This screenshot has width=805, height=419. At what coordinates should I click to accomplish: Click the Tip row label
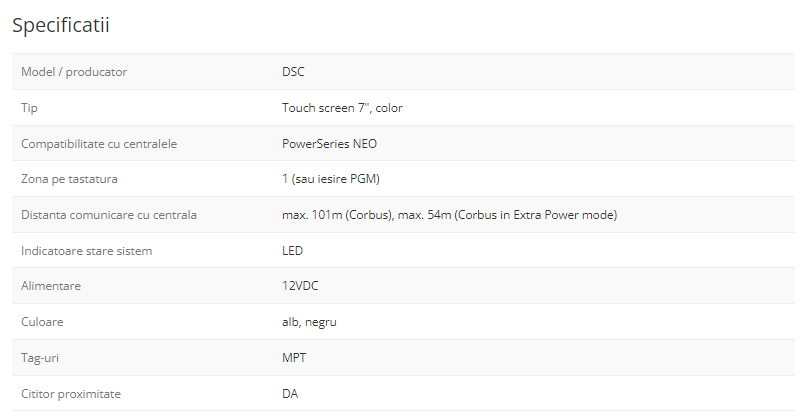point(30,108)
